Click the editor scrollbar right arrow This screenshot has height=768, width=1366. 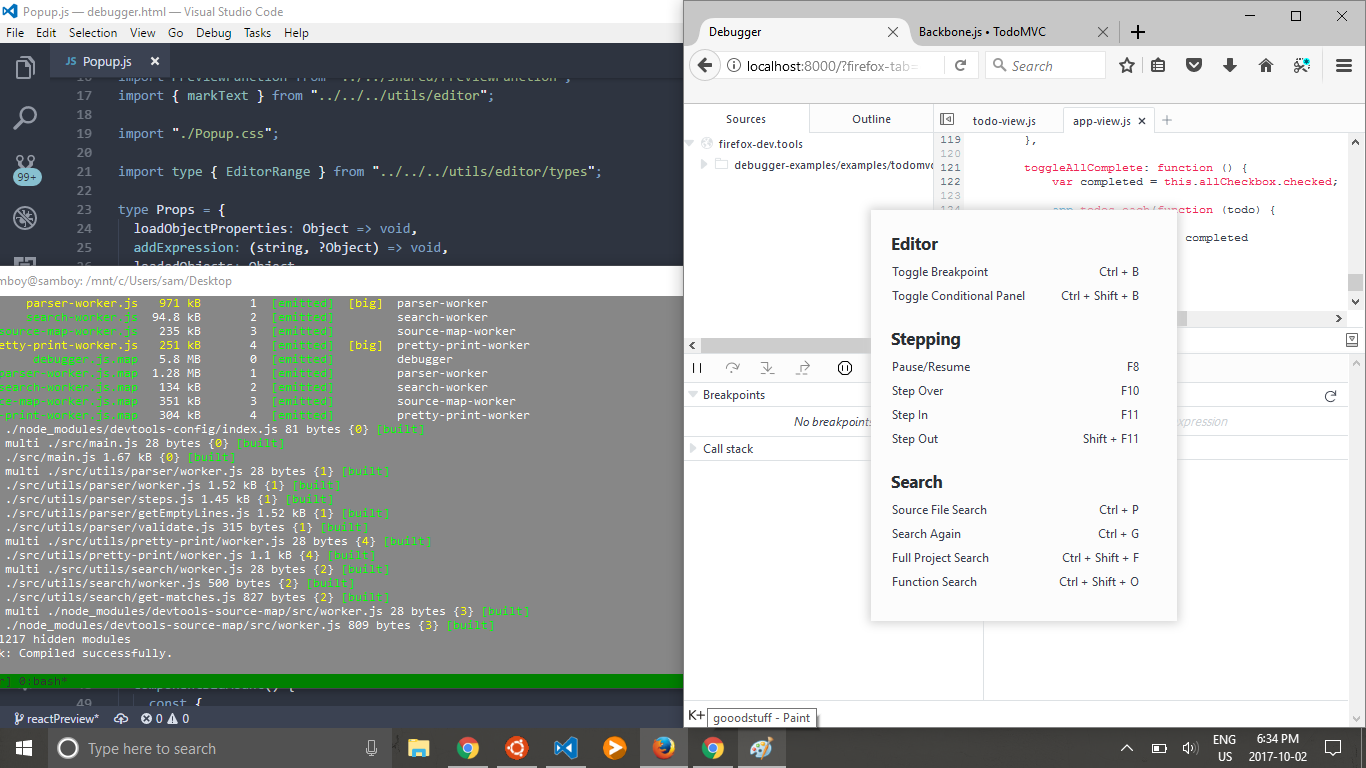(x=1339, y=318)
